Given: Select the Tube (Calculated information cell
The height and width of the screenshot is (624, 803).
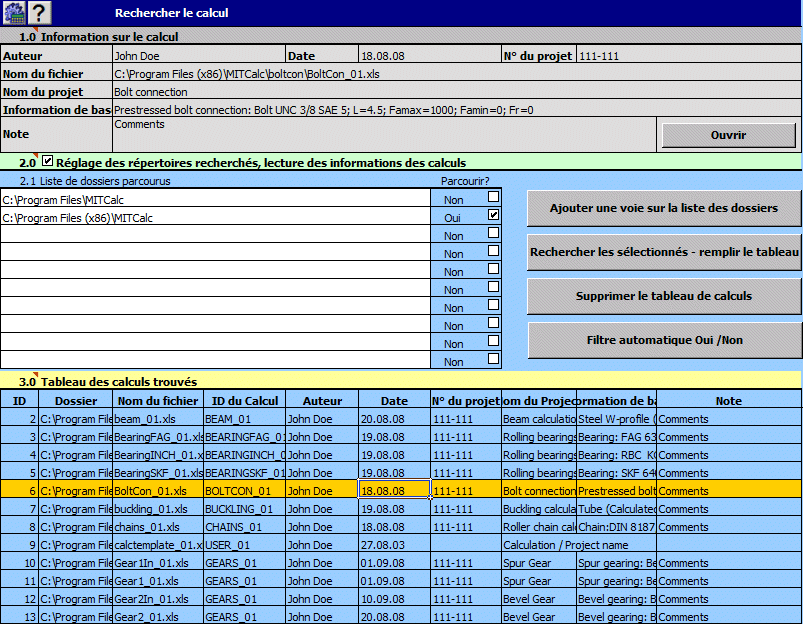Looking at the screenshot, I should (x=617, y=509).
